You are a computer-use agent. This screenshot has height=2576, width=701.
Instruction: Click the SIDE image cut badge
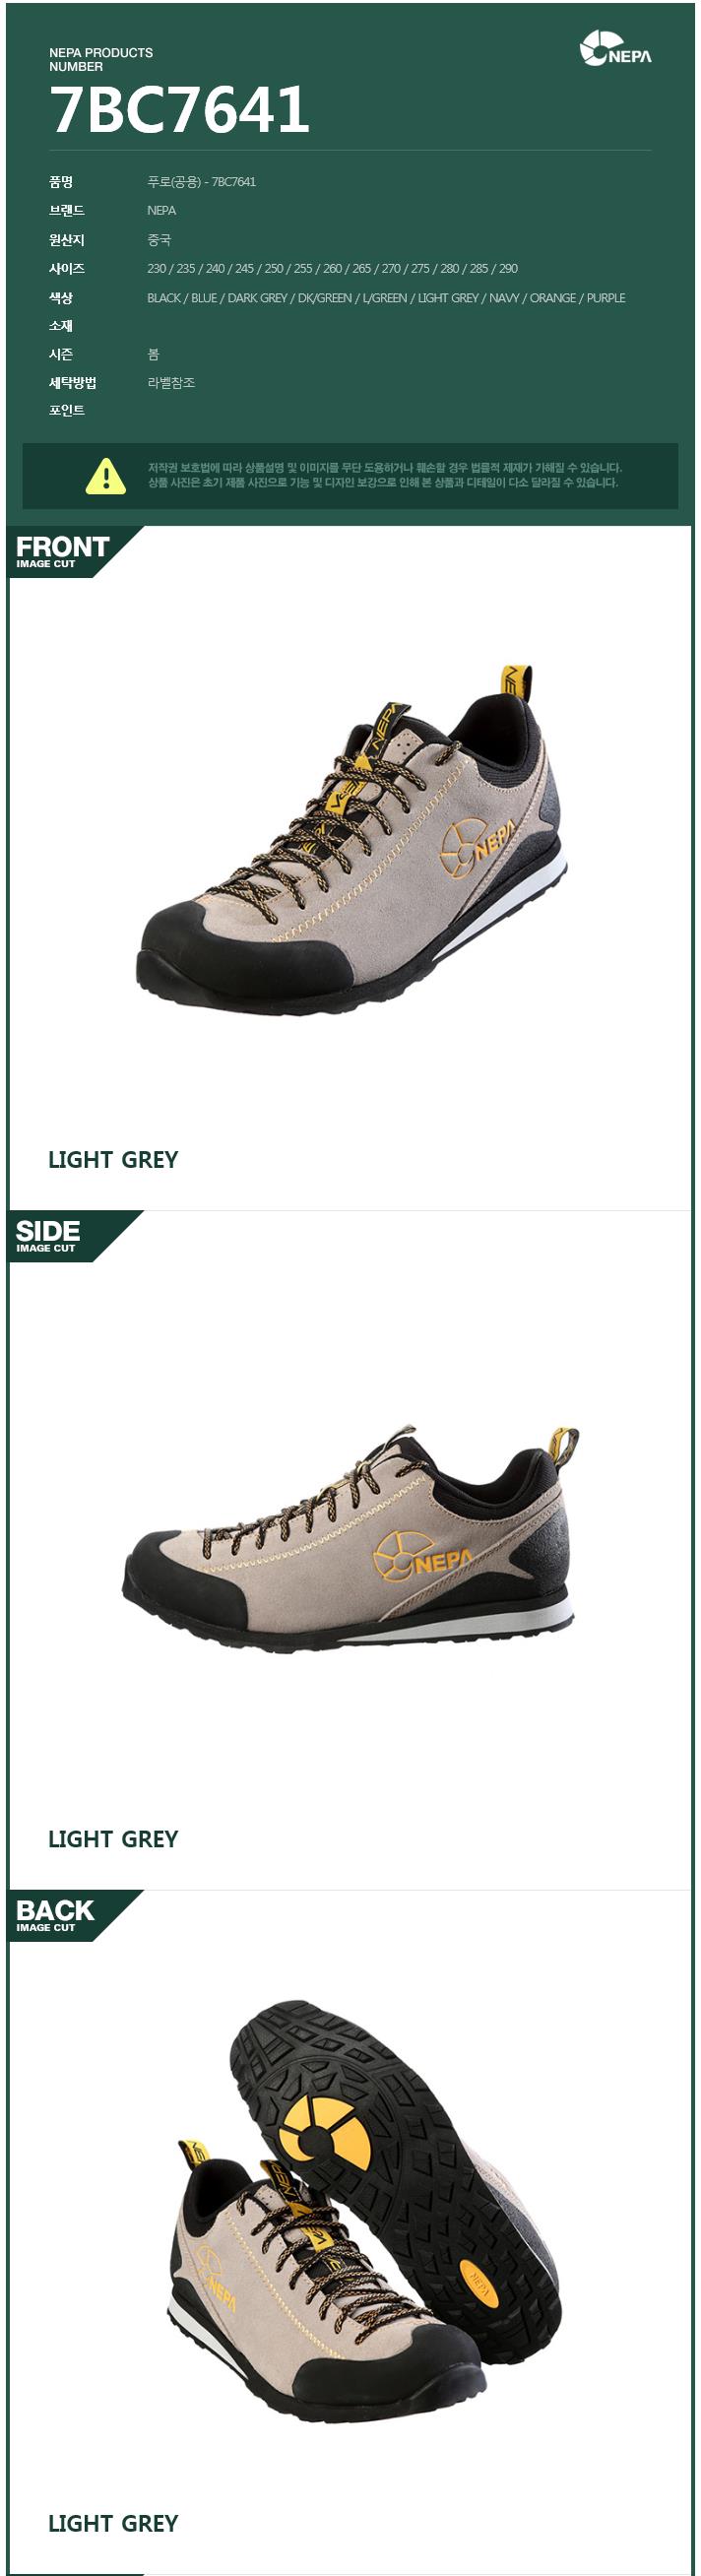74,1236
